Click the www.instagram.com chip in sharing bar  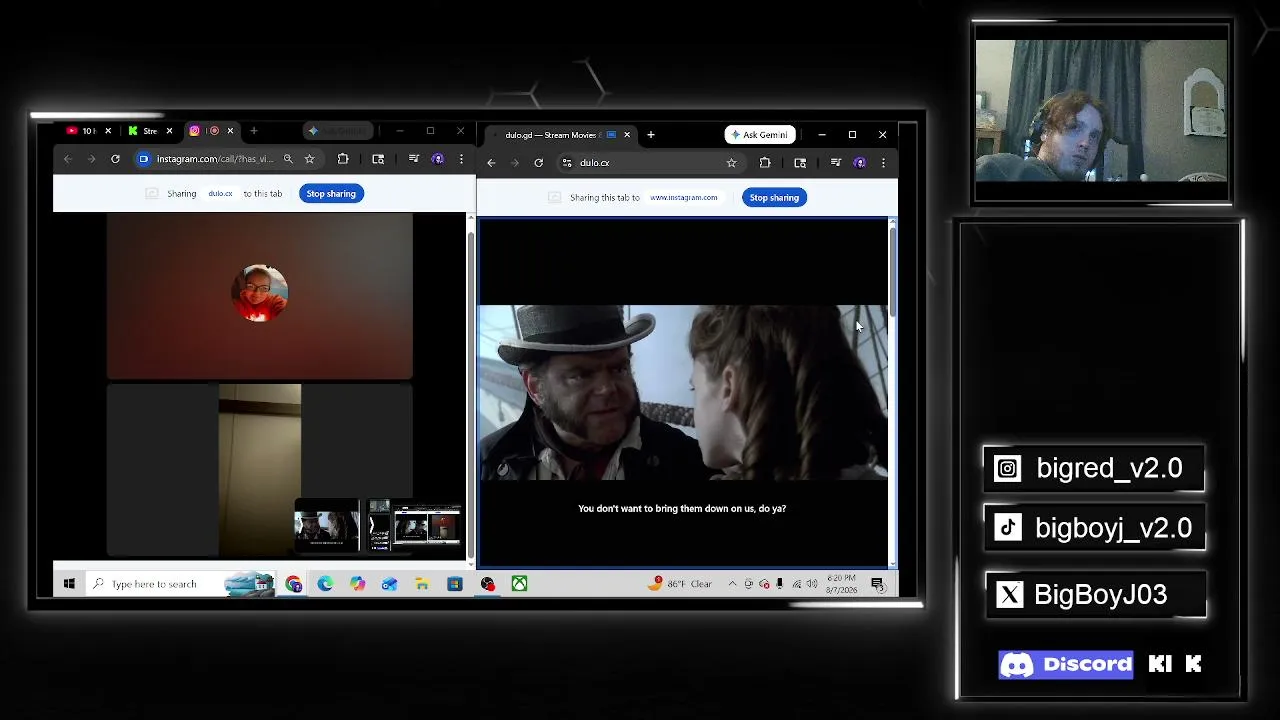coord(684,198)
